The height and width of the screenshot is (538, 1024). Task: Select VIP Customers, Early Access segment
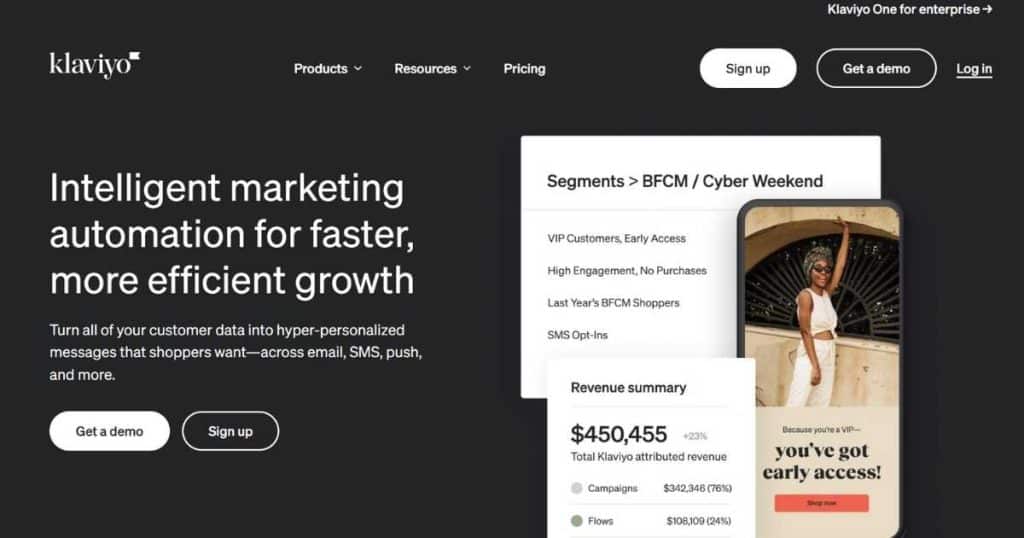point(616,238)
